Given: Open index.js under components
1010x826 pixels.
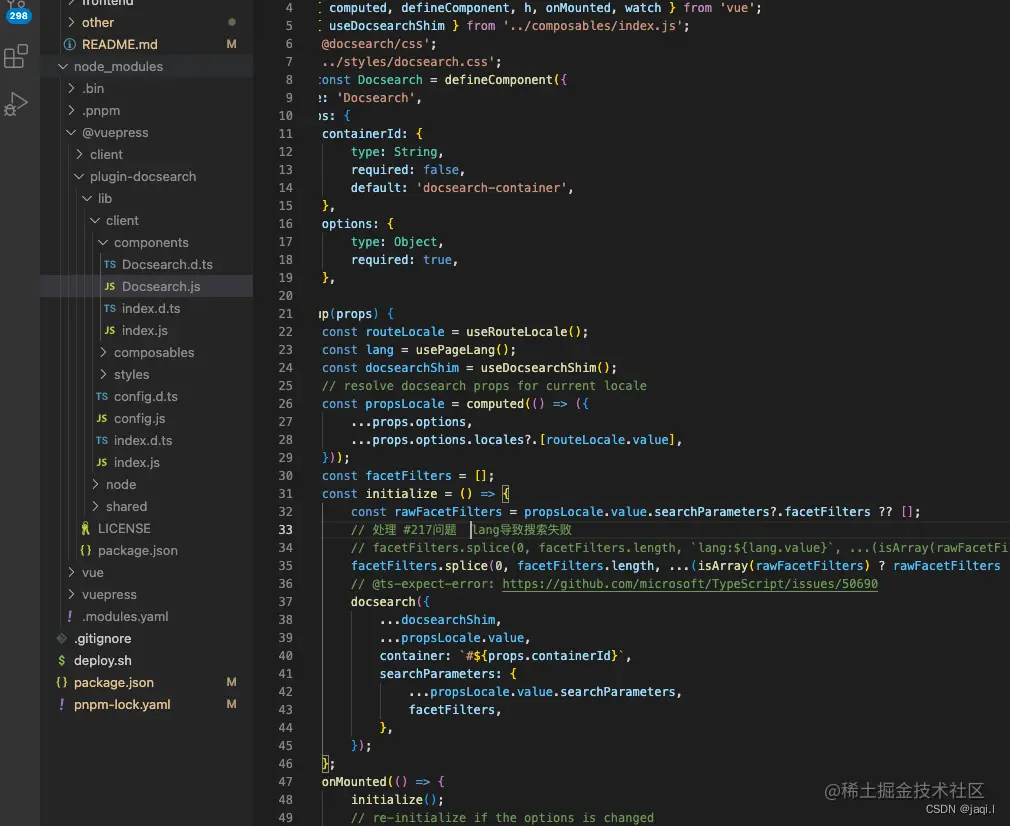Looking at the screenshot, I should click(x=144, y=331).
